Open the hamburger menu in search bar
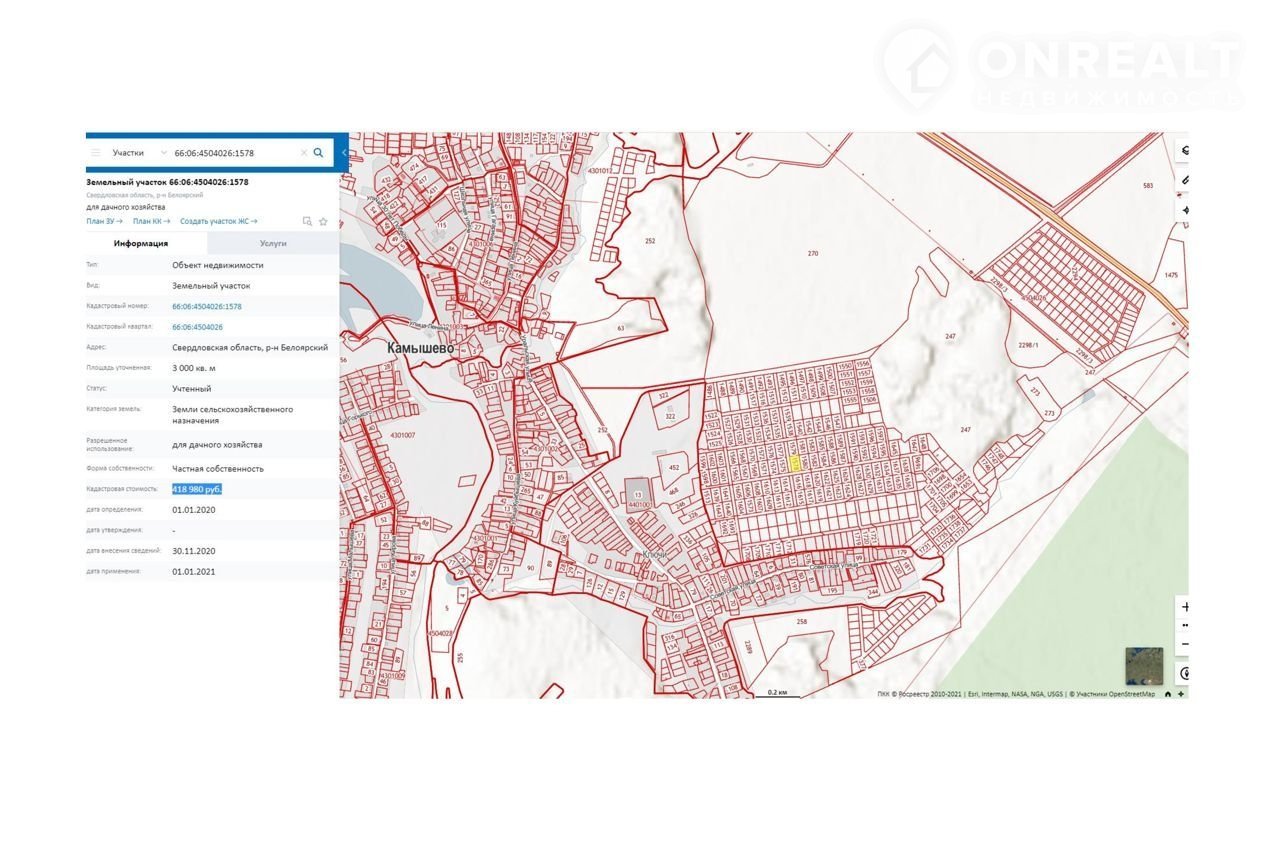Viewport: 1280px width, 855px height. [96, 153]
